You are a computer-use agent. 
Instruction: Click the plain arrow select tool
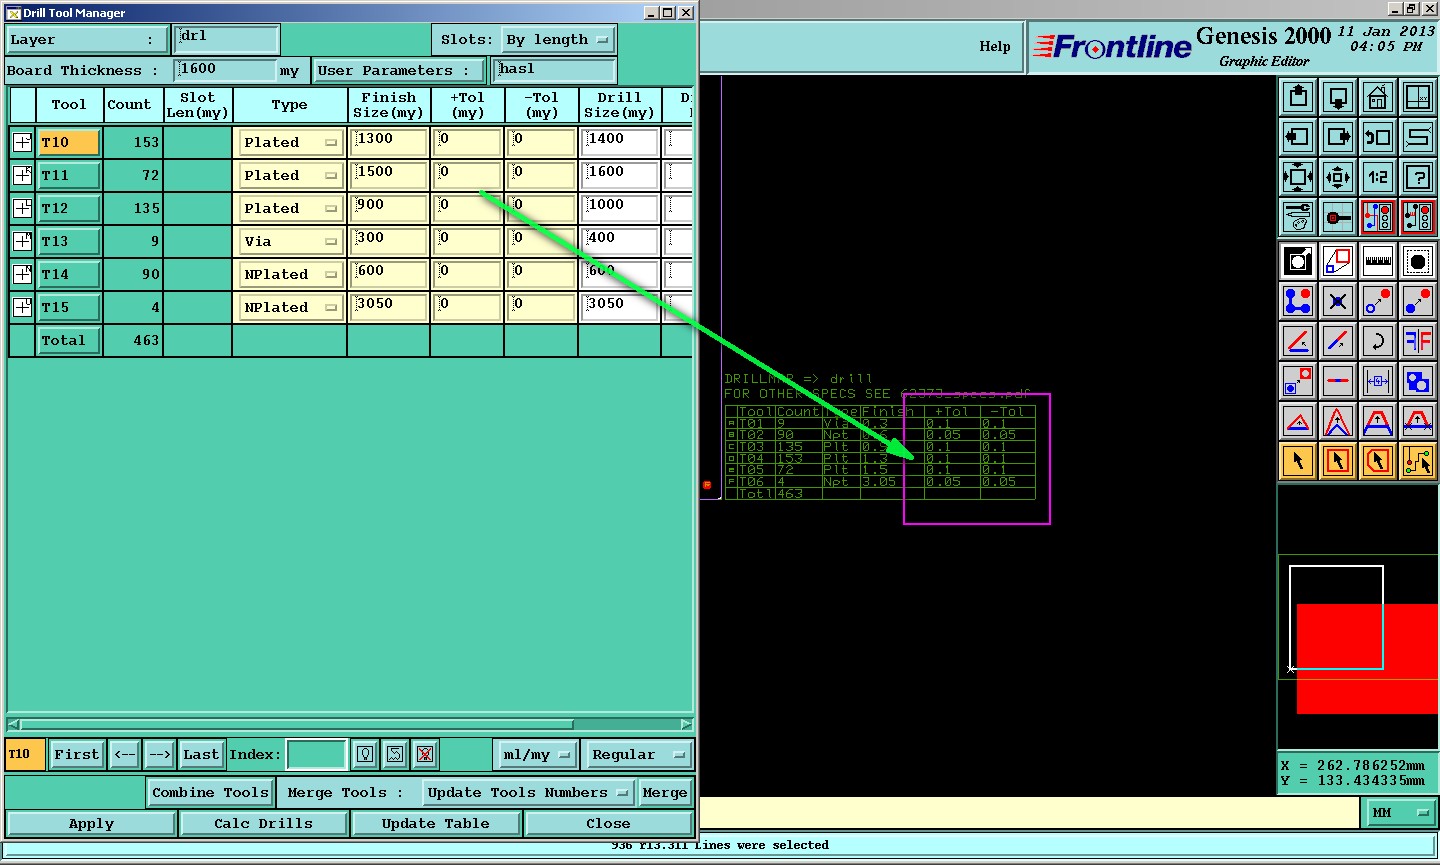[1298, 461]
